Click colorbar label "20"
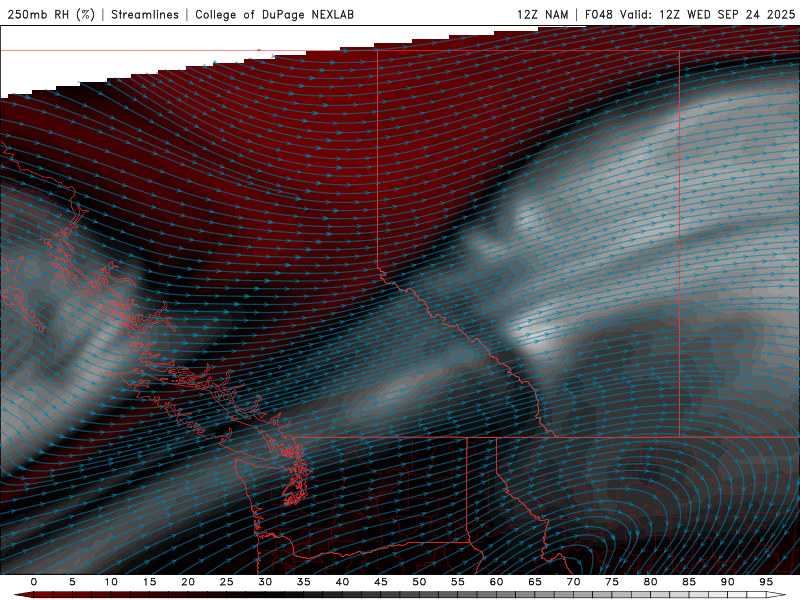Screen dimensions: 800x600 click(188, 582)
